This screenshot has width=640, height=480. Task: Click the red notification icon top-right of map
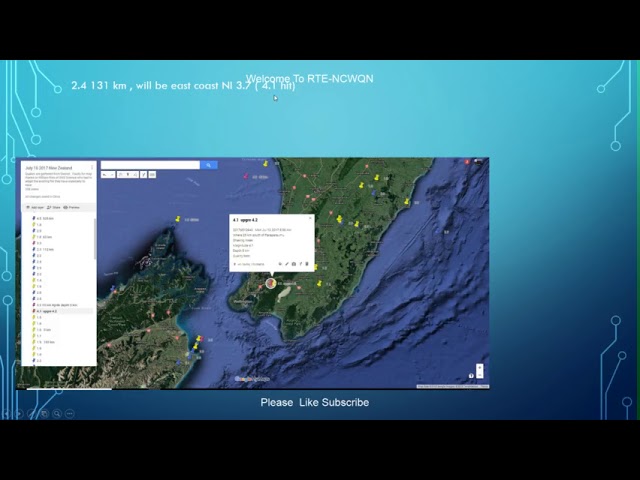(x=467, y=162)
